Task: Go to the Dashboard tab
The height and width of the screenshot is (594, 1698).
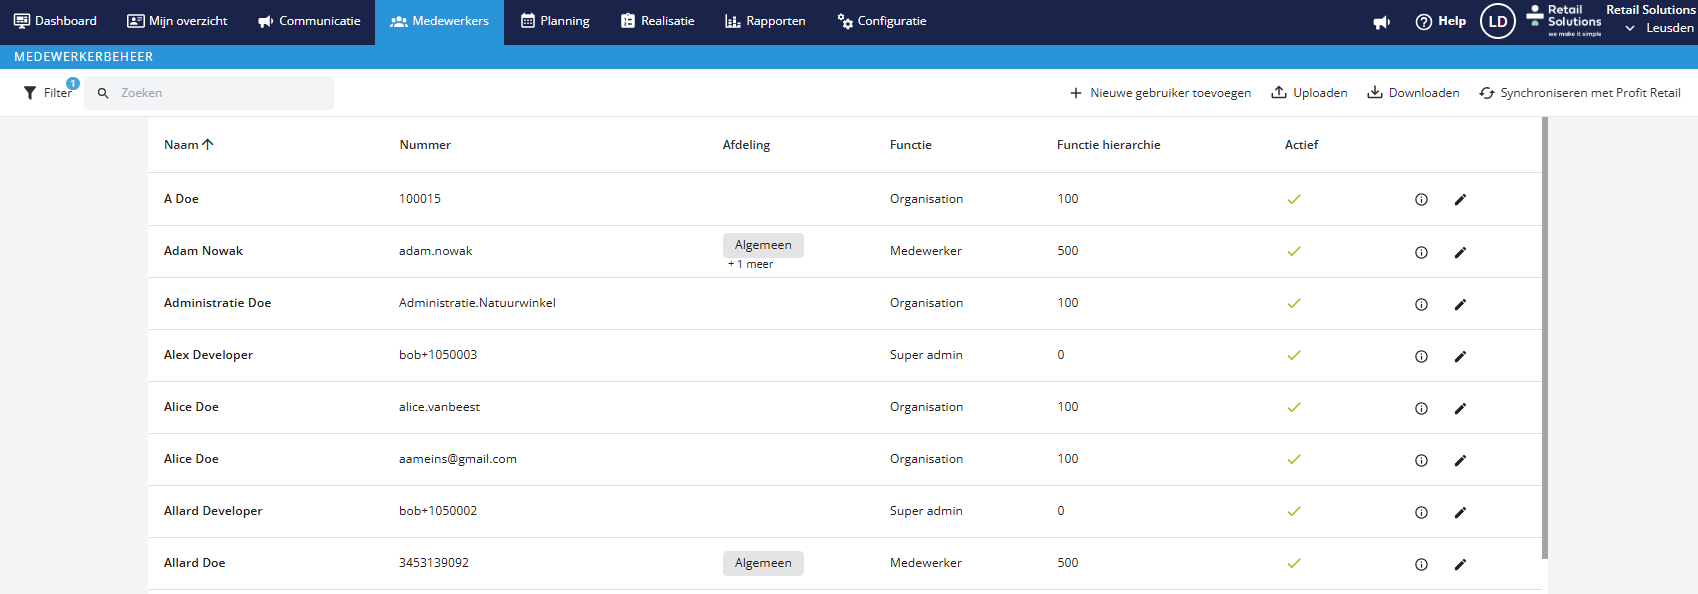Action: point(55,21)
